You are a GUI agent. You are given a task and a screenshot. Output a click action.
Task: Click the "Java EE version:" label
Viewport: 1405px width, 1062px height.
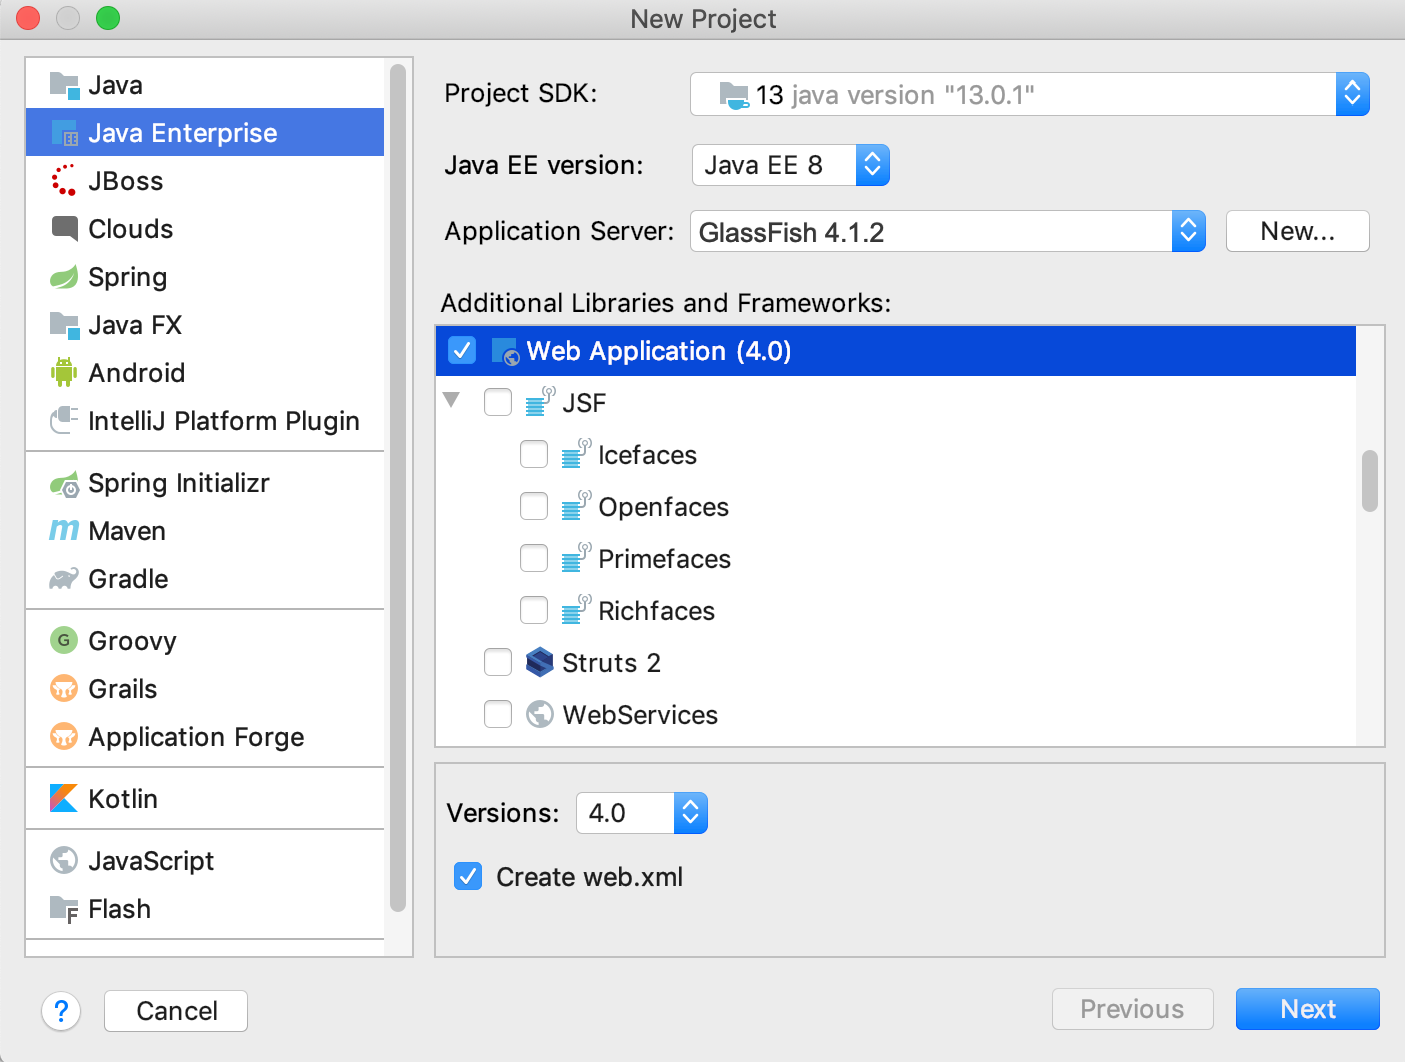[544, 165]
